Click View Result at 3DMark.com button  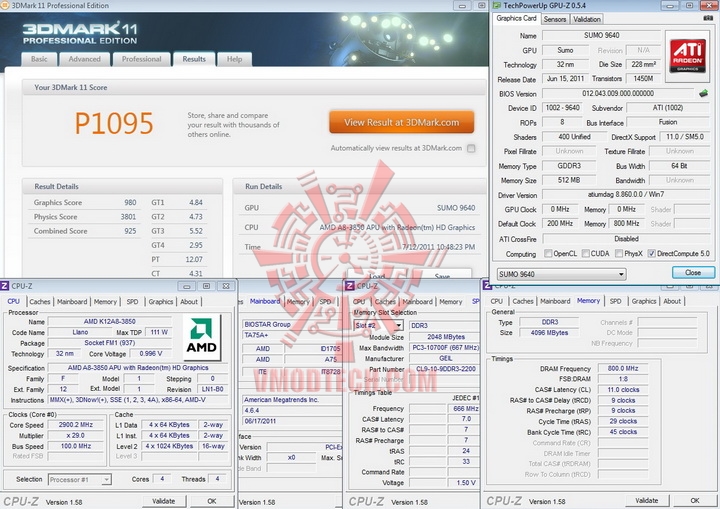tap(401, 122)
